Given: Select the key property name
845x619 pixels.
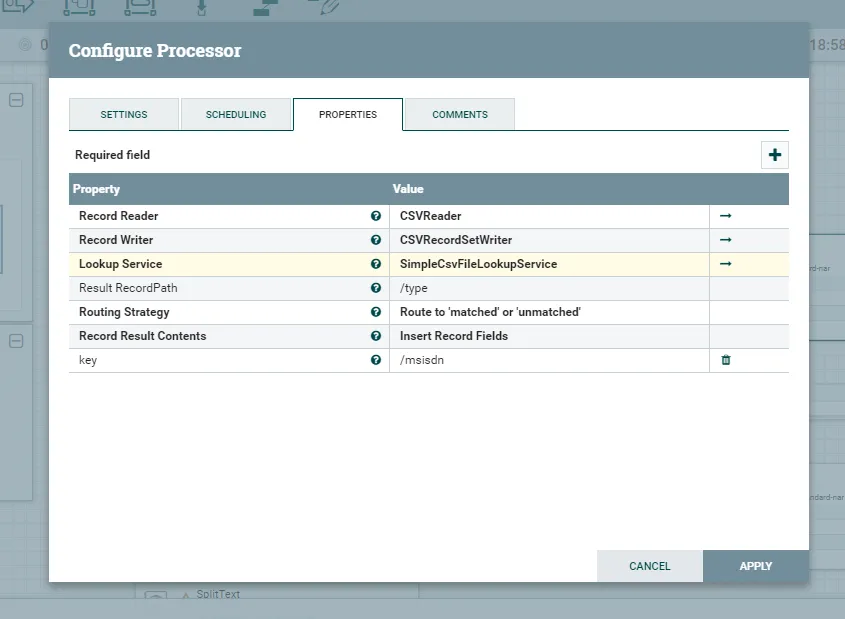Looking at the screenshot, I should [x=88, y=360].
